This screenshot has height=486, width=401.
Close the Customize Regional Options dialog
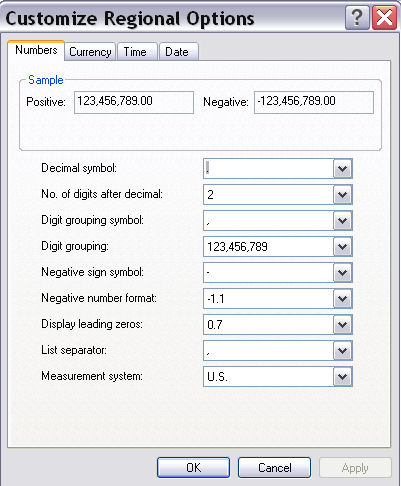(384, 18)
